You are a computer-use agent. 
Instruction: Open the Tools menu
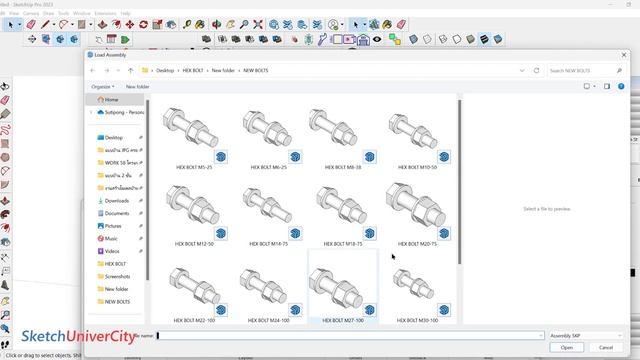pos(64,13)
